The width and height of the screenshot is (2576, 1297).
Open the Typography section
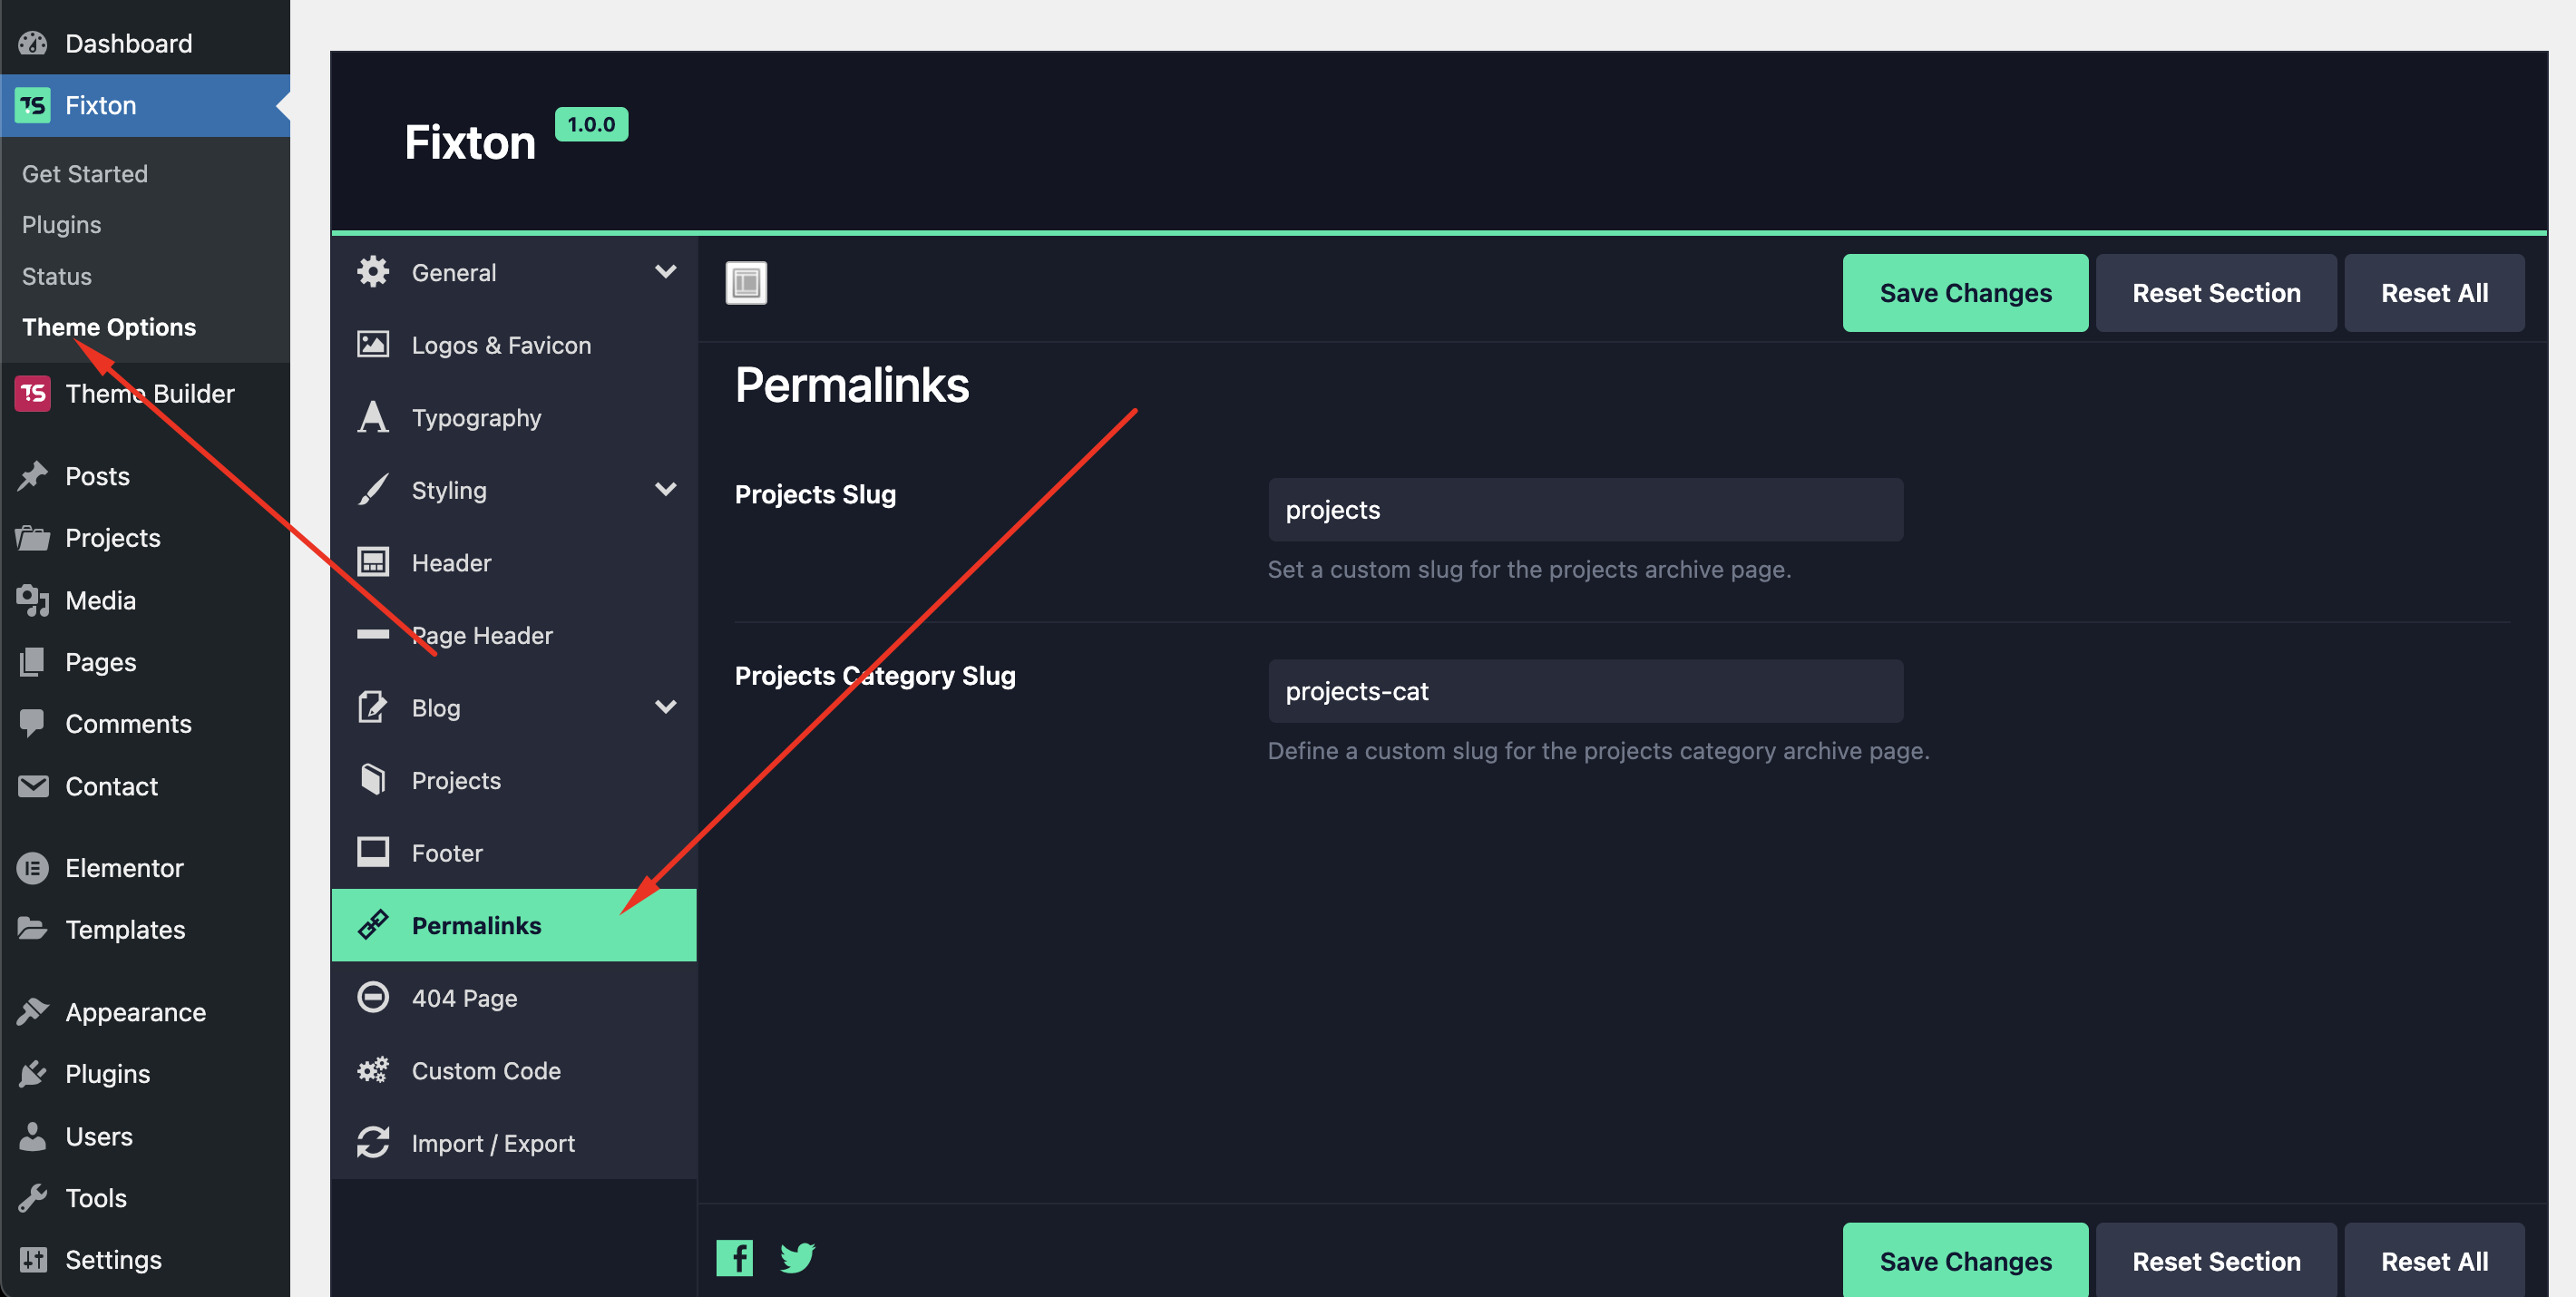pos(476,418)
